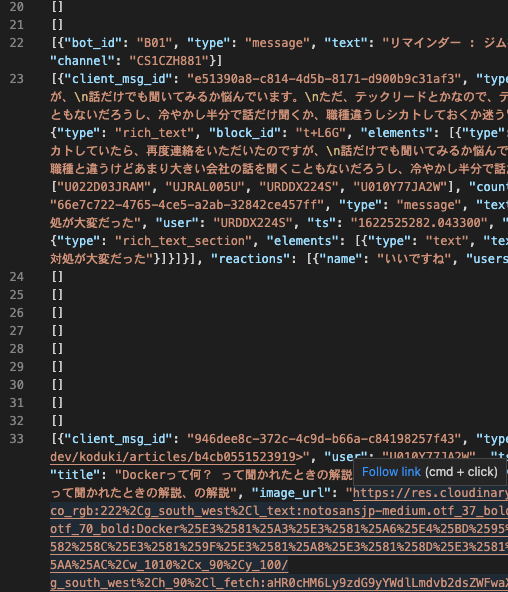Click the "rich_text" type value
Viewport: 508px width, 592px height.
coord(155,133)
